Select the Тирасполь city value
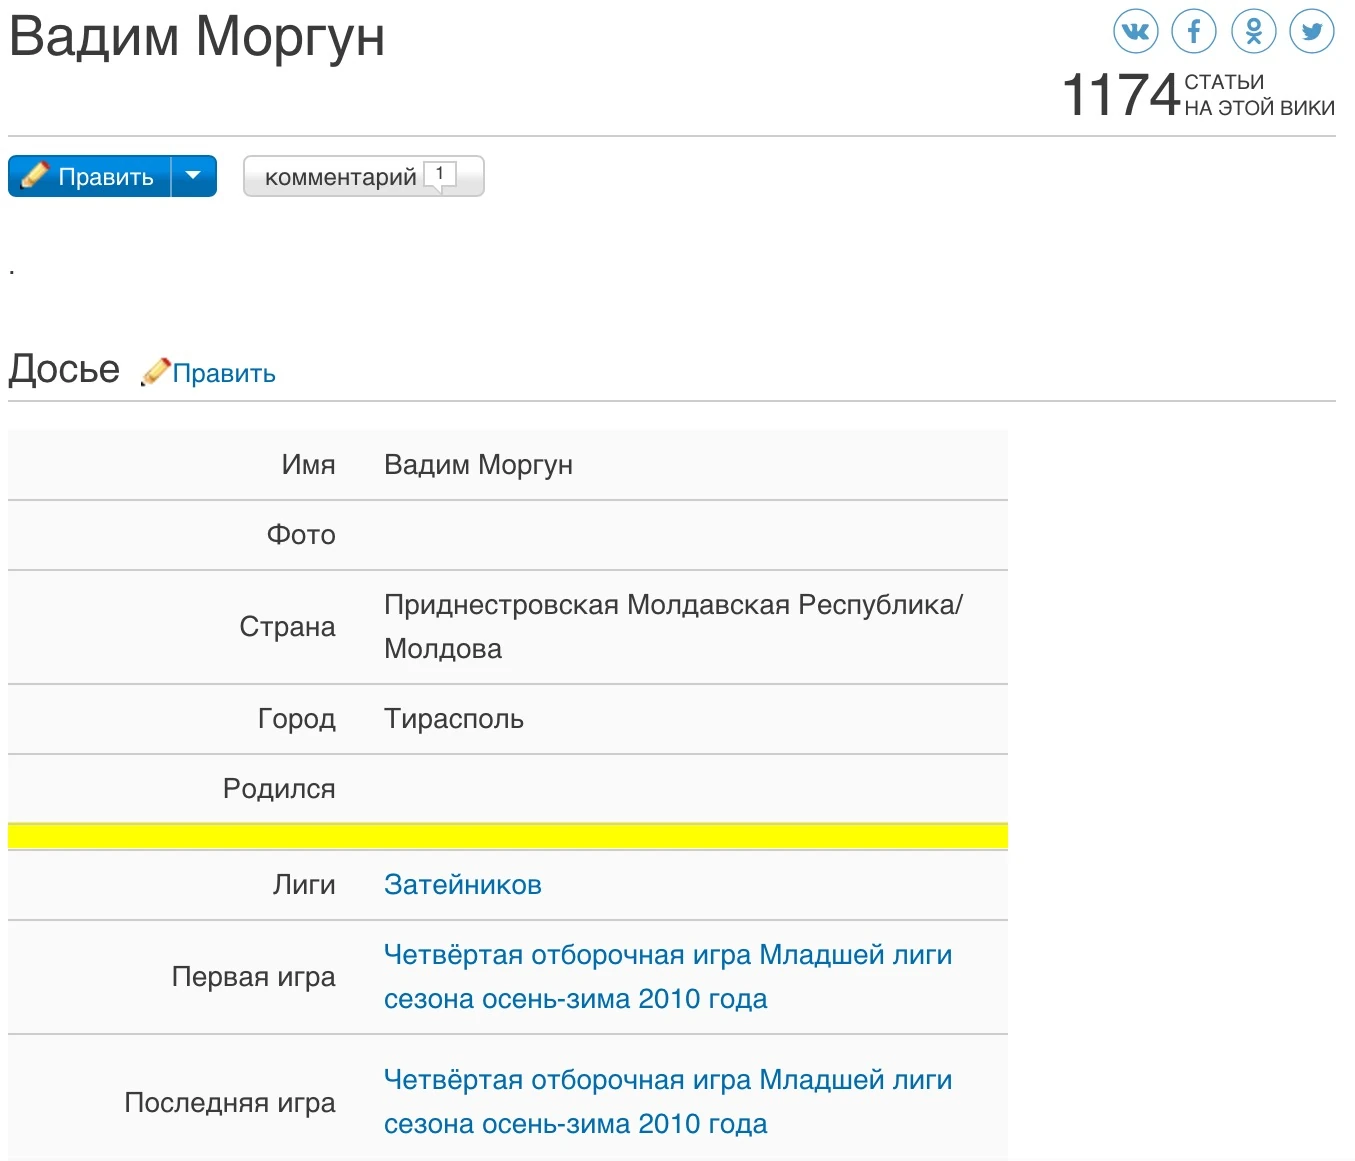 click(x=453, y=719)
